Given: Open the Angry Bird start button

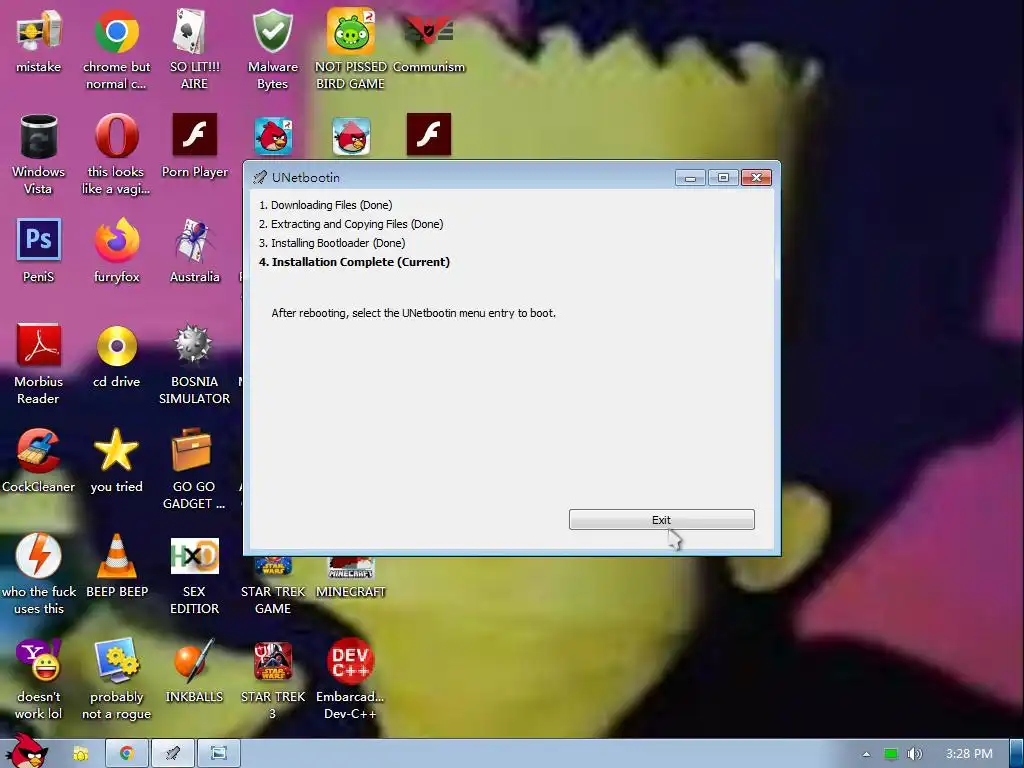Looking at the screenshot, I should 26,751.
